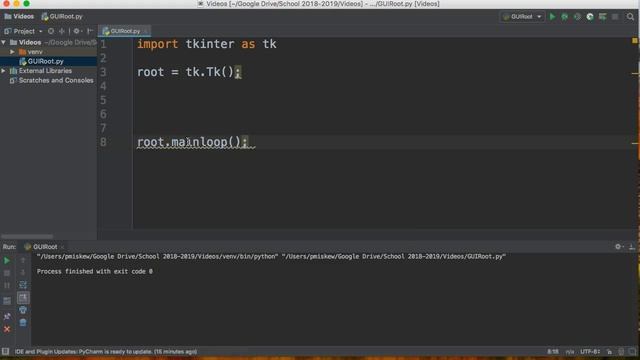Open the UTF-8 encoding selector

click(x=590, y=351)
